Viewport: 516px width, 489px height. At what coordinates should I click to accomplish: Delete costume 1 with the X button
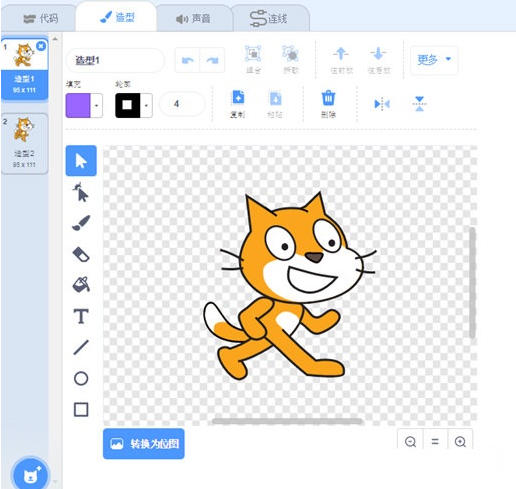click(41, 46)
